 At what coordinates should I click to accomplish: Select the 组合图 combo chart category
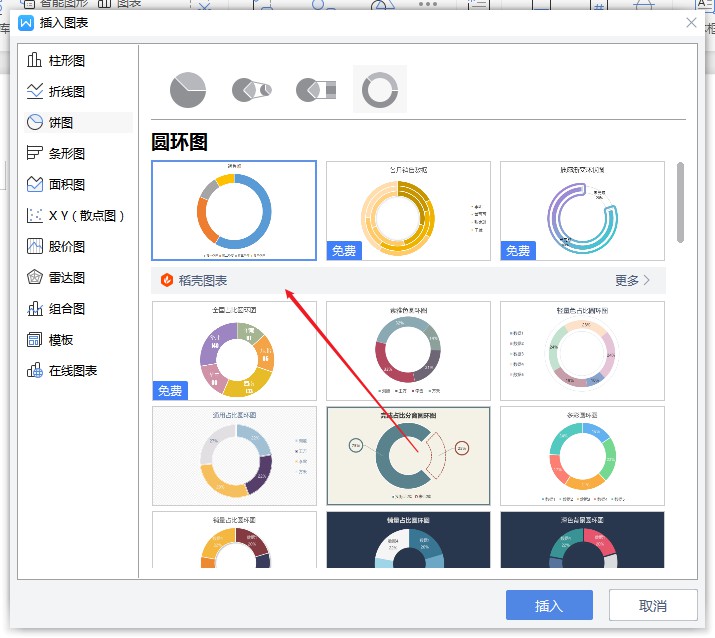(78, 309)
